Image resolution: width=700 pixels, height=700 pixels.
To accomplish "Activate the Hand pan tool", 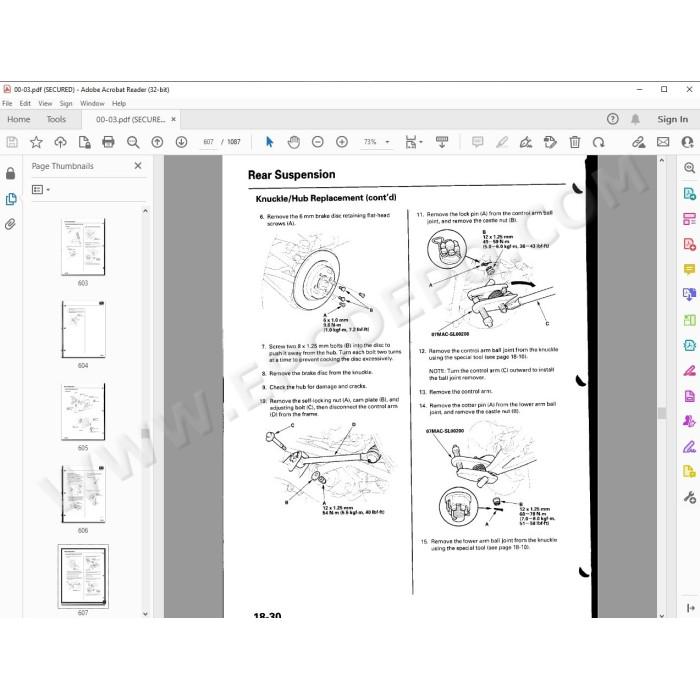I will click(x=293, y=142).
